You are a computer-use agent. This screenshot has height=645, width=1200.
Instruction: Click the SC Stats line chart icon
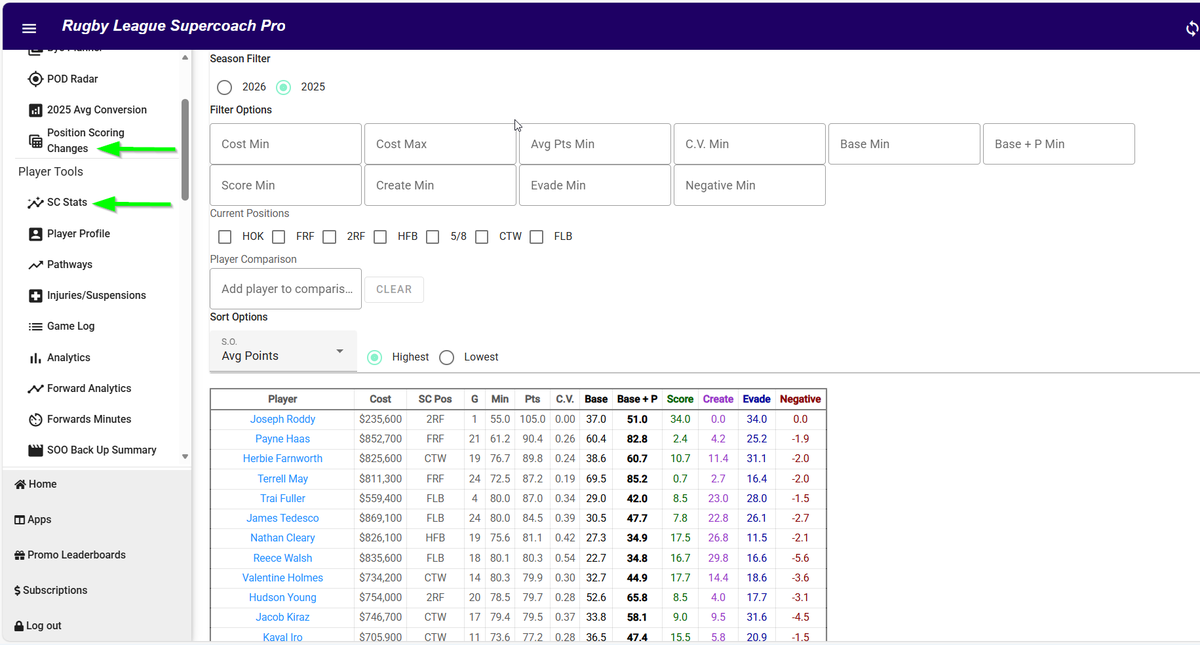pos(36,203)
